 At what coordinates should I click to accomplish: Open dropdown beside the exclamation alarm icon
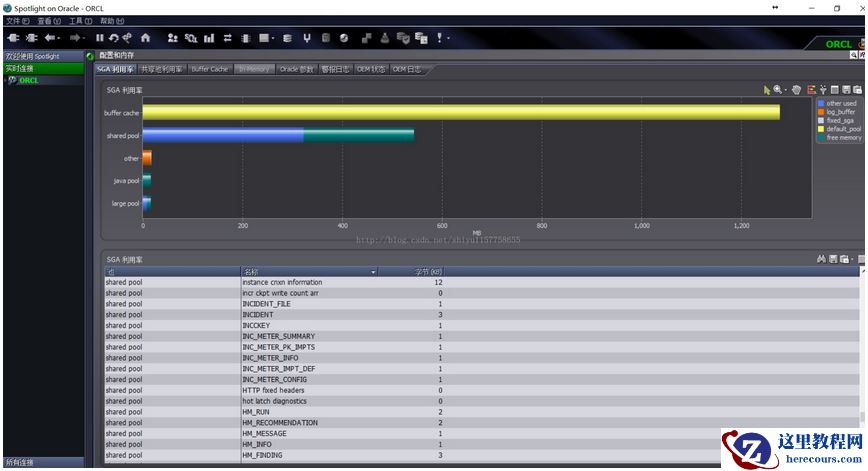(x=448, y=38)
